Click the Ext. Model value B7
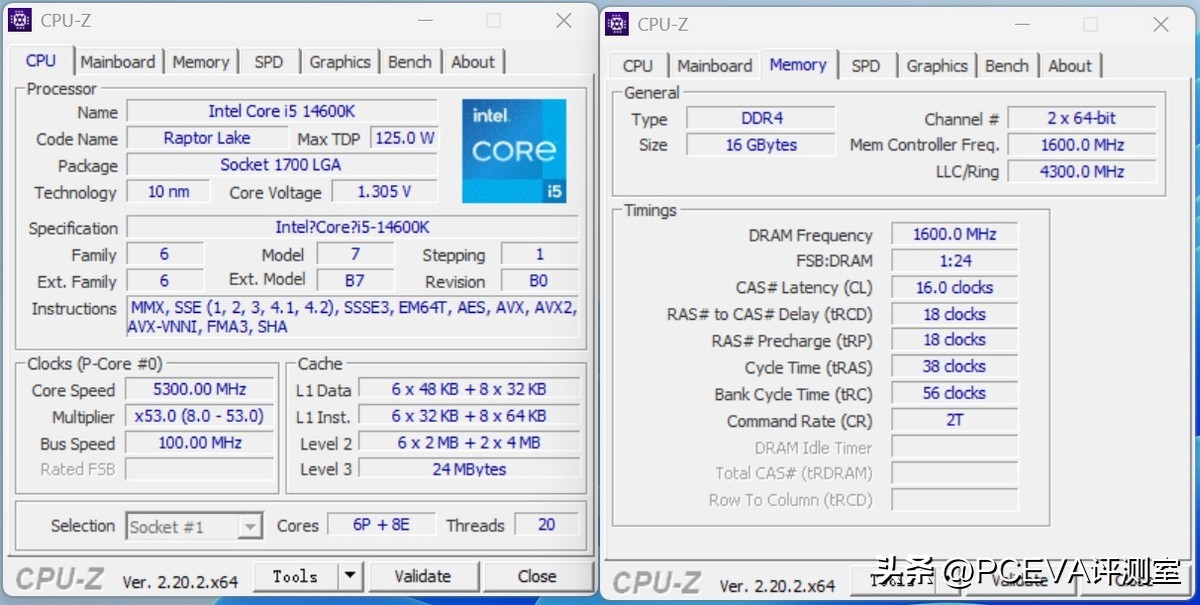 [355, 280]
